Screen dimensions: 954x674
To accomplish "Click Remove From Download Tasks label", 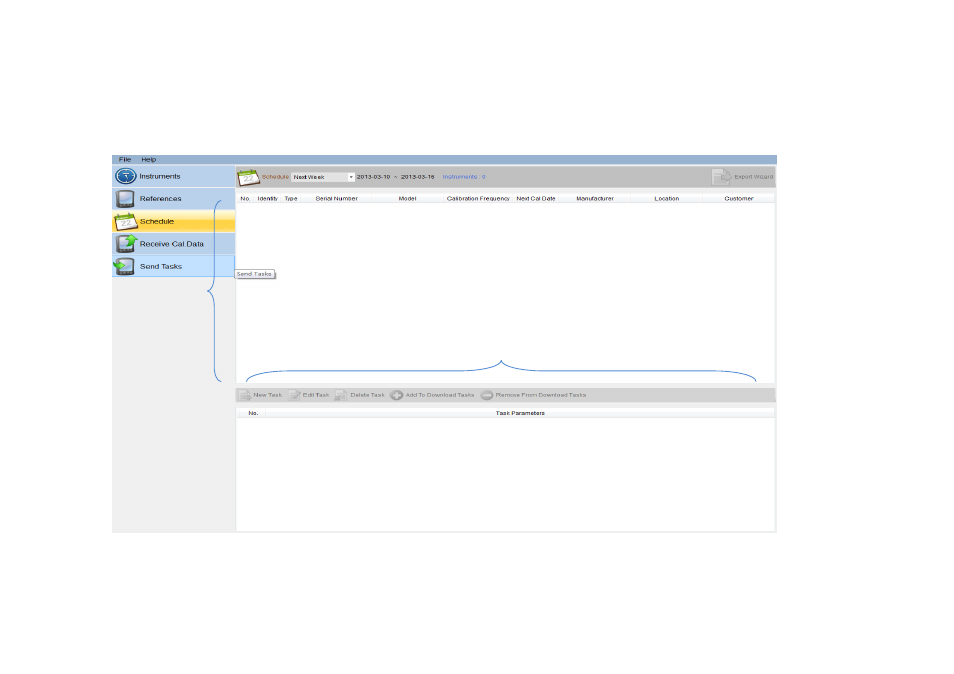I will [x=541, y=395].
